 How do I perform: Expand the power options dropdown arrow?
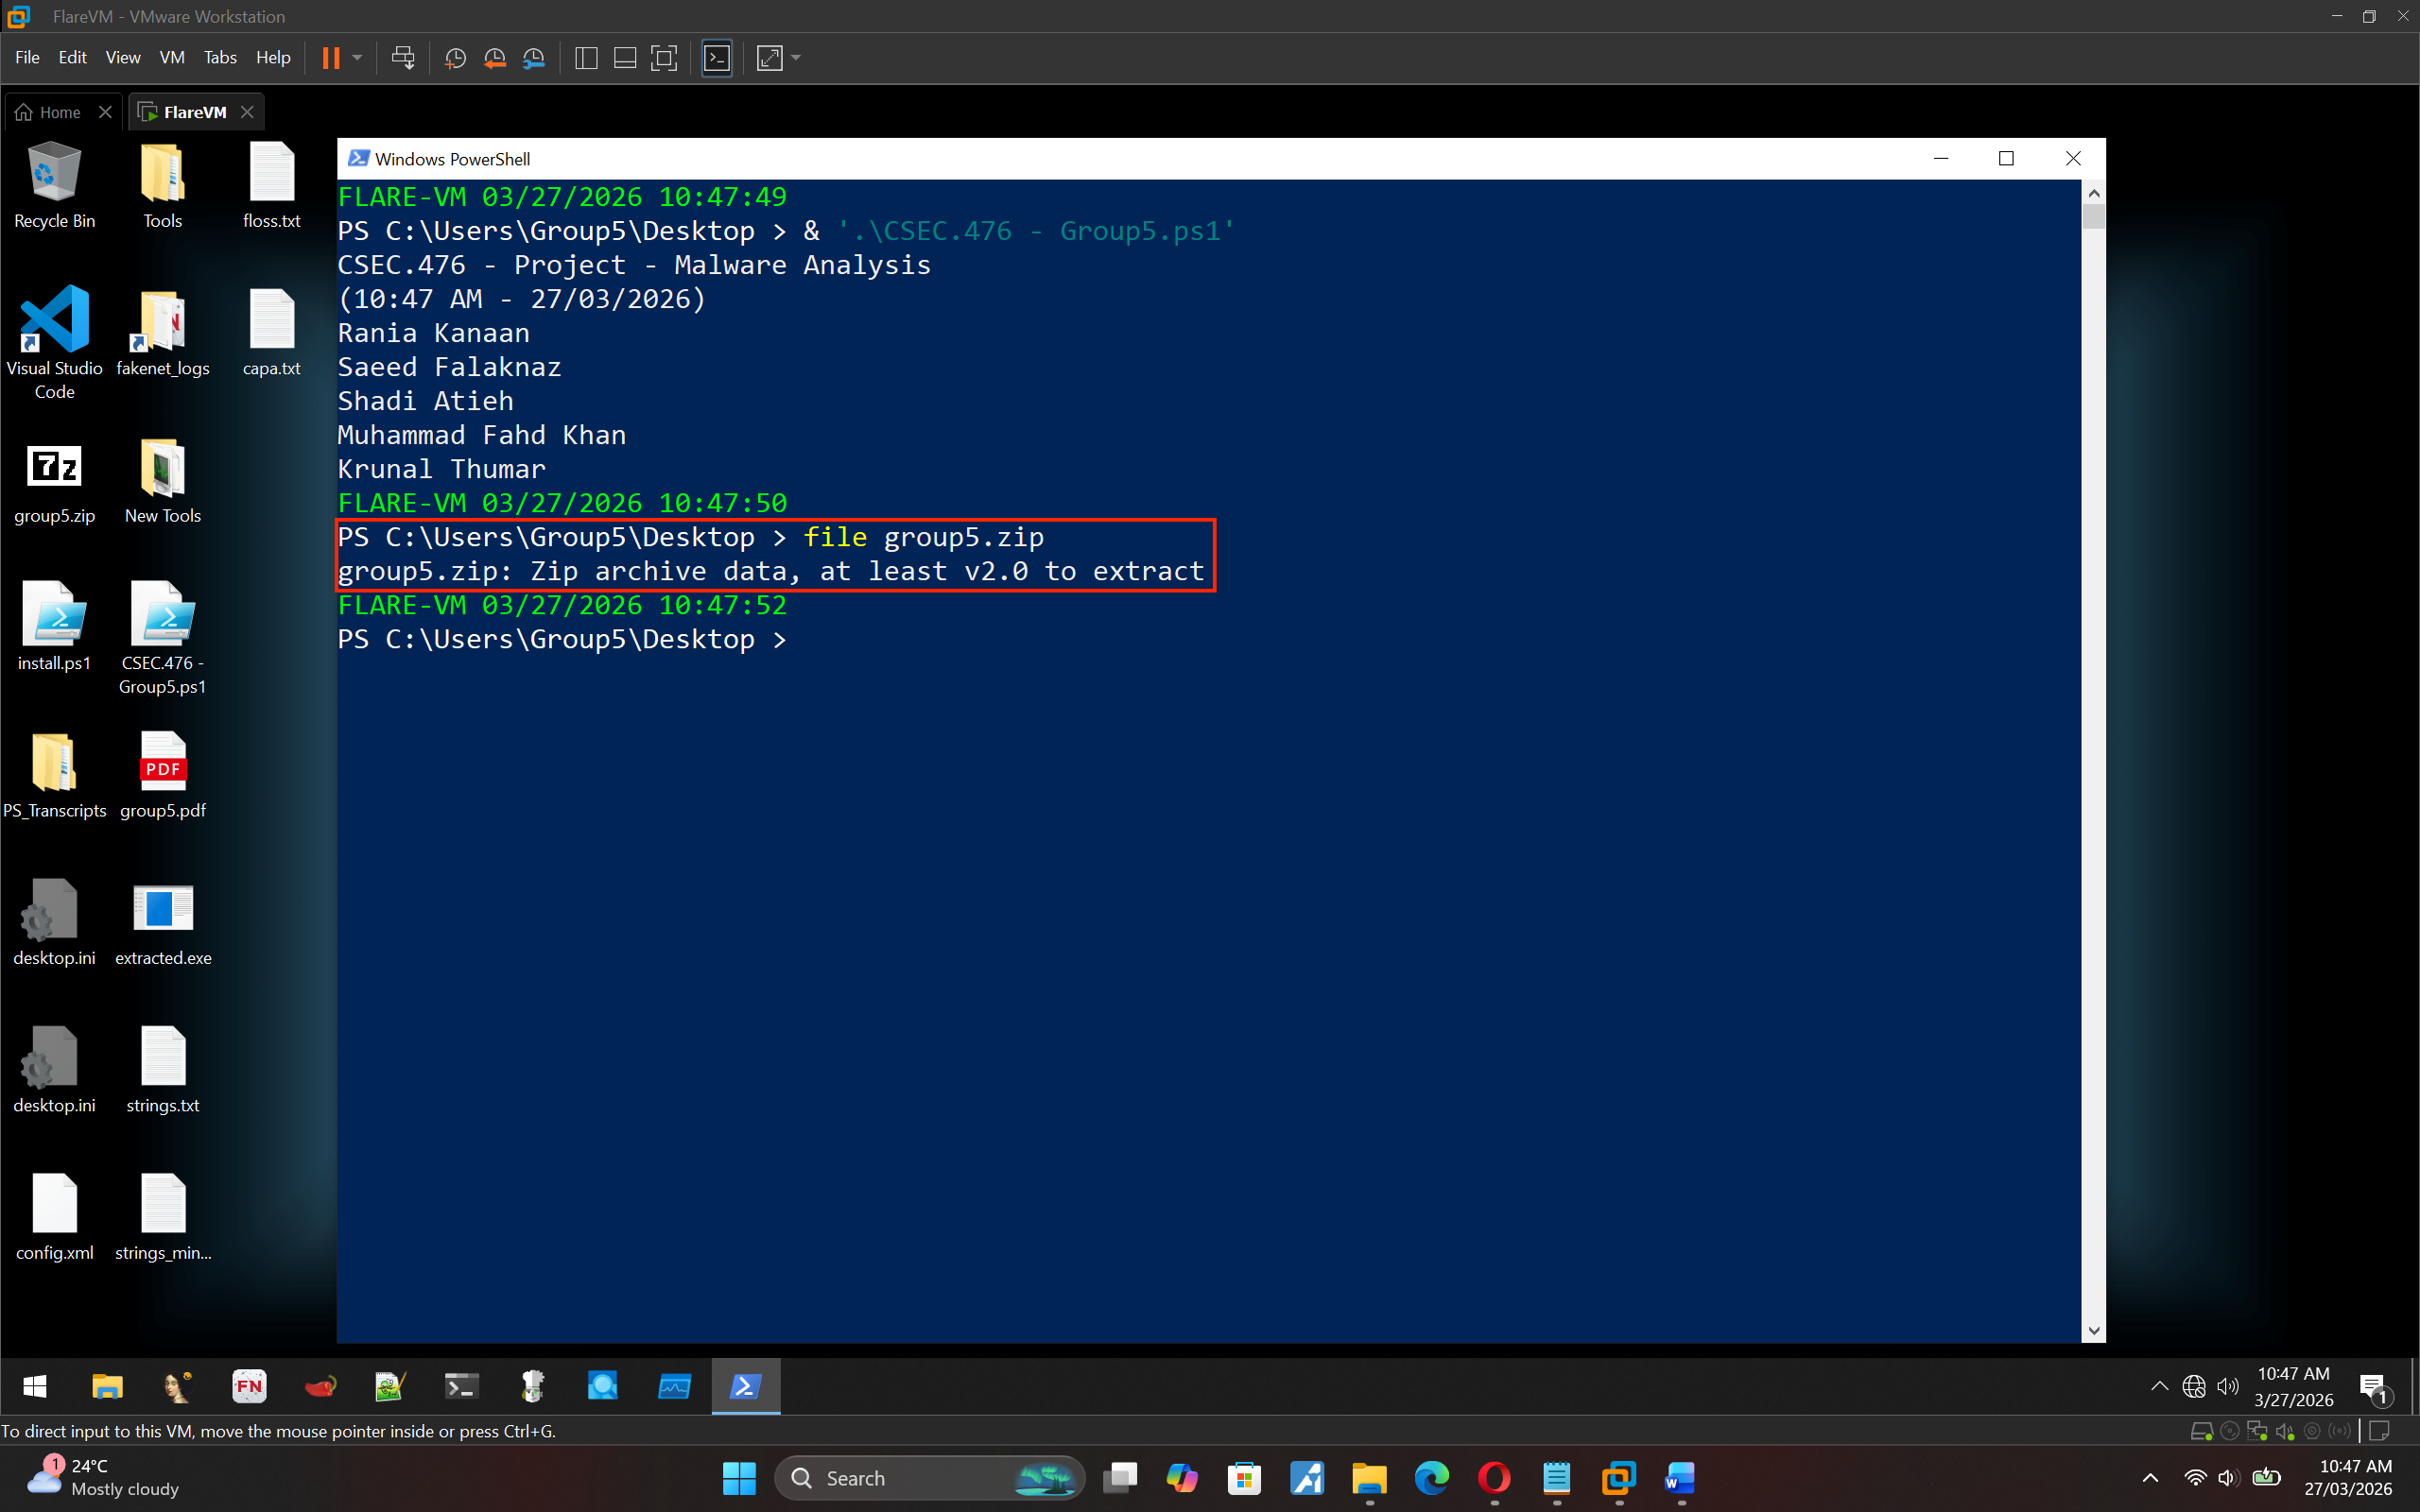[x=357, y=58]
